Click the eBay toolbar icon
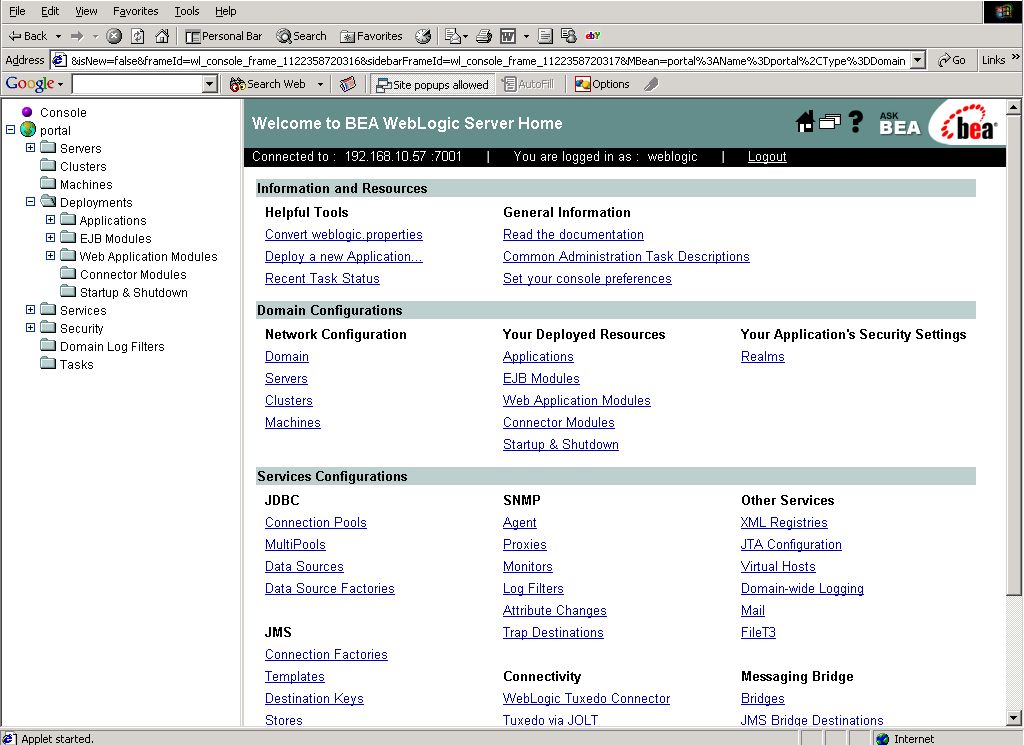Screen dimensions: 1024x745 pos(593,36)
